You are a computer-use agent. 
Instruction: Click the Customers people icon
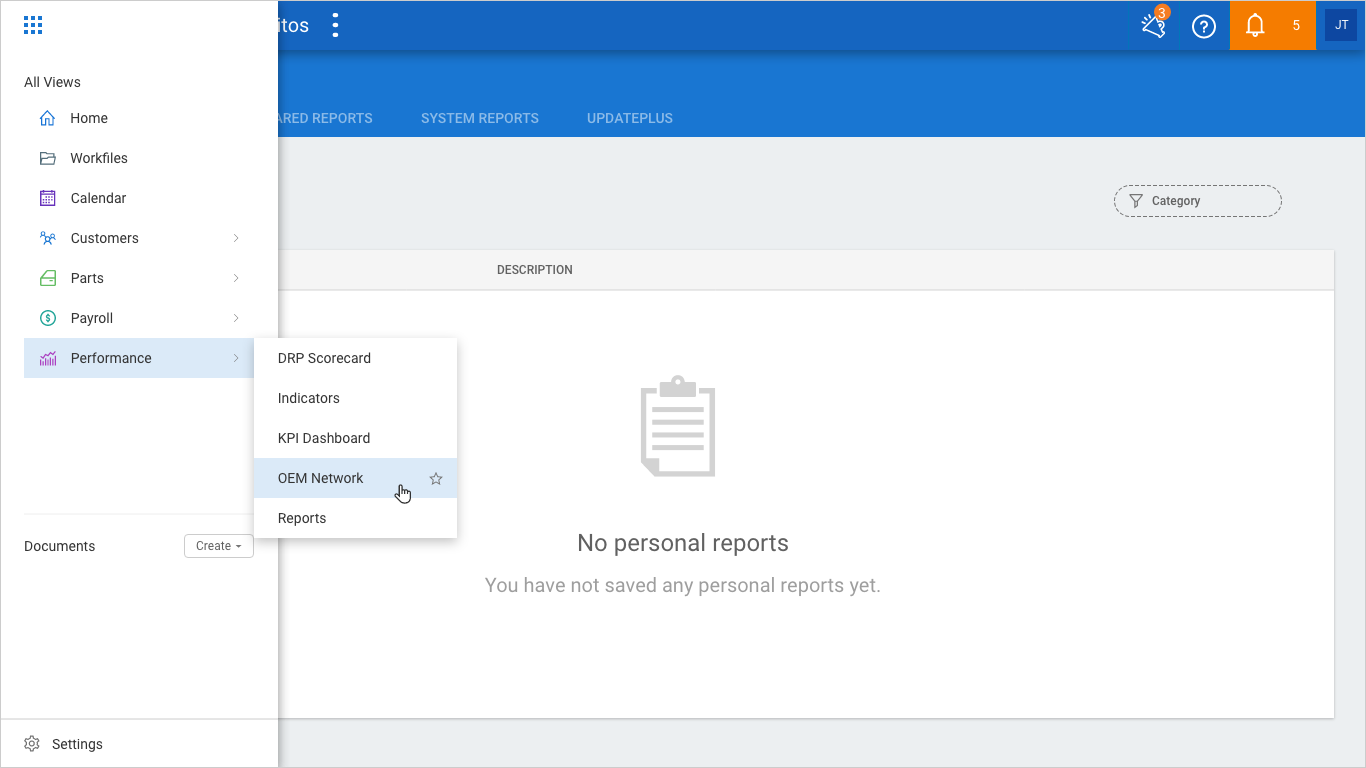pos(47,238)
